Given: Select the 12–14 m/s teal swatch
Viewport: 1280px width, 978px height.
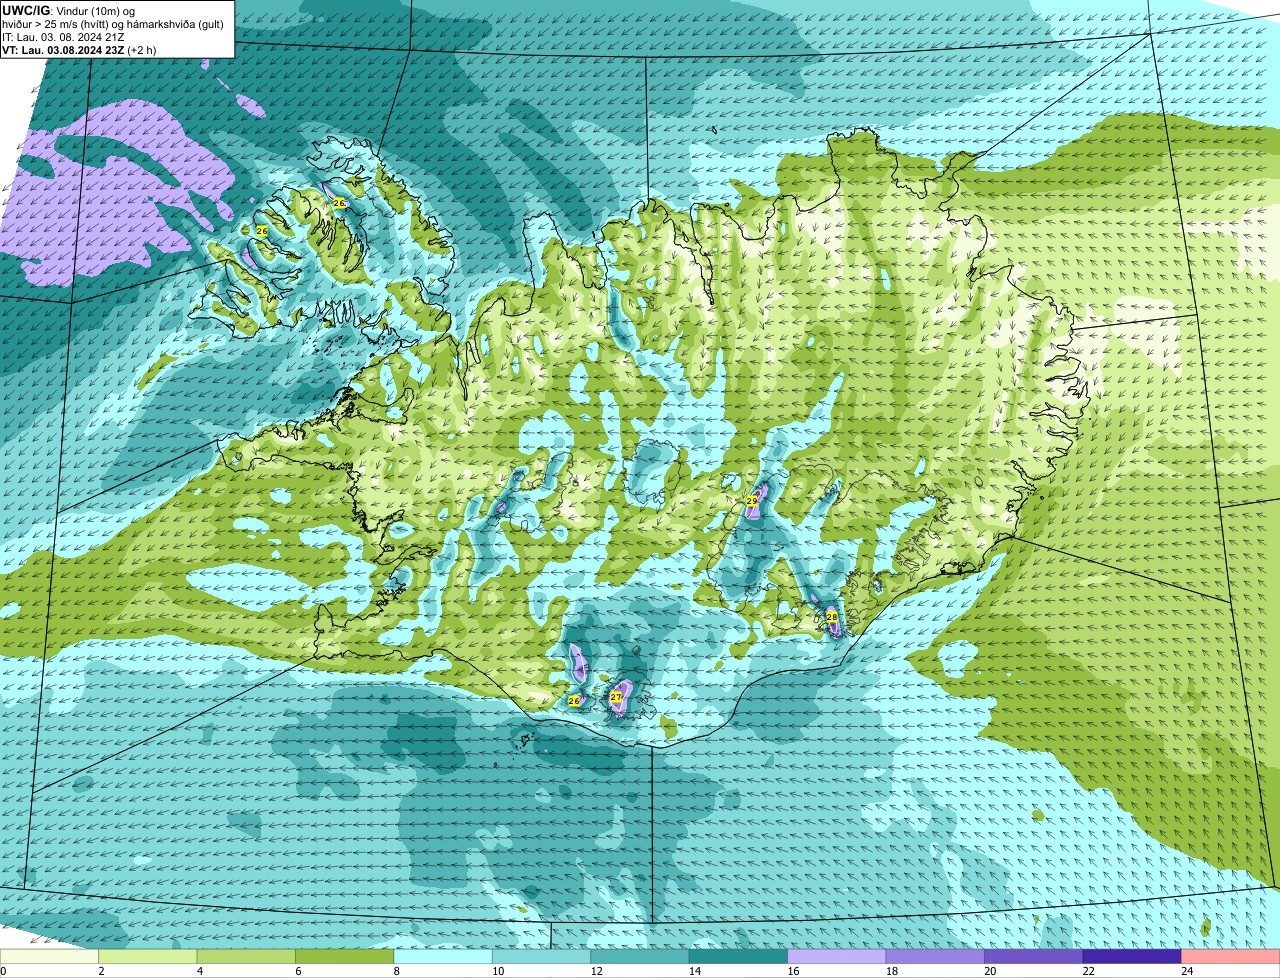Looking at the screenshot, I should point(640,956).
